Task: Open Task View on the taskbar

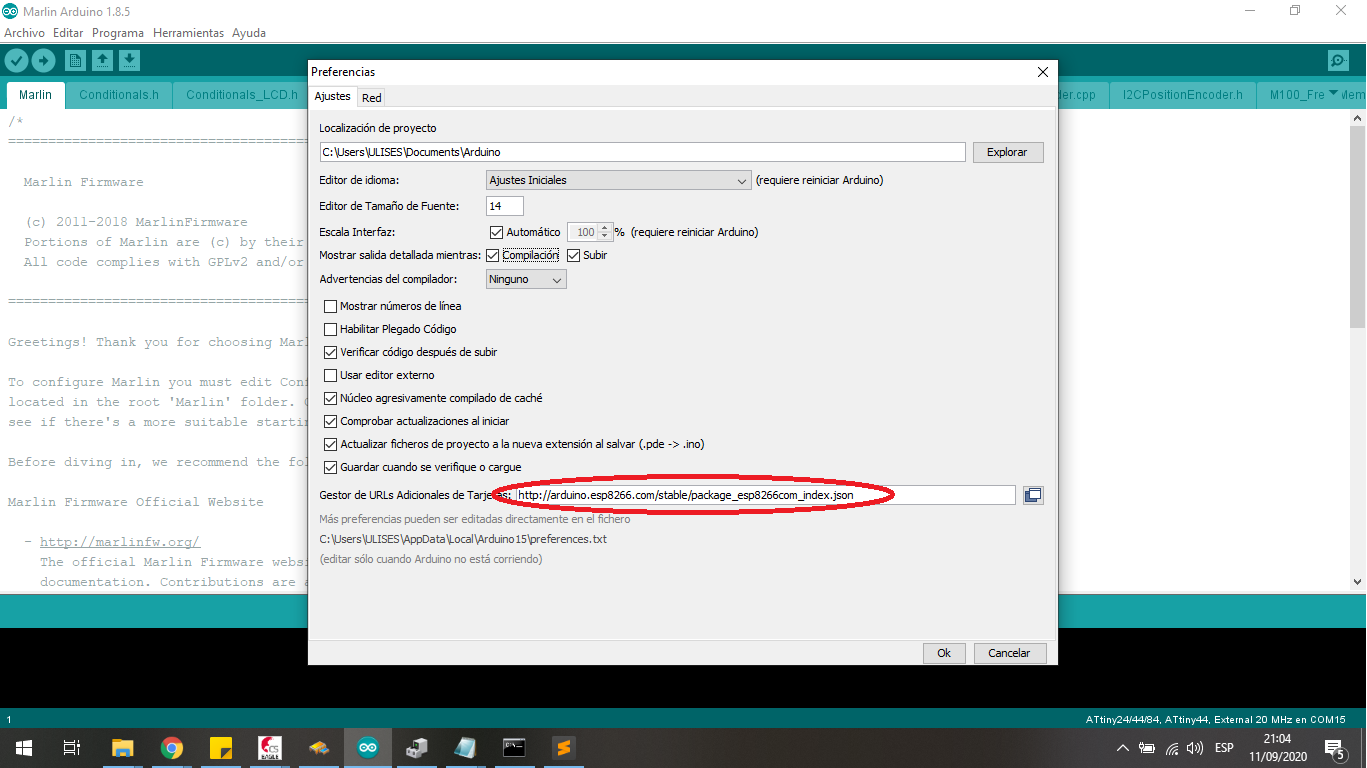Action: pos(71,748)
